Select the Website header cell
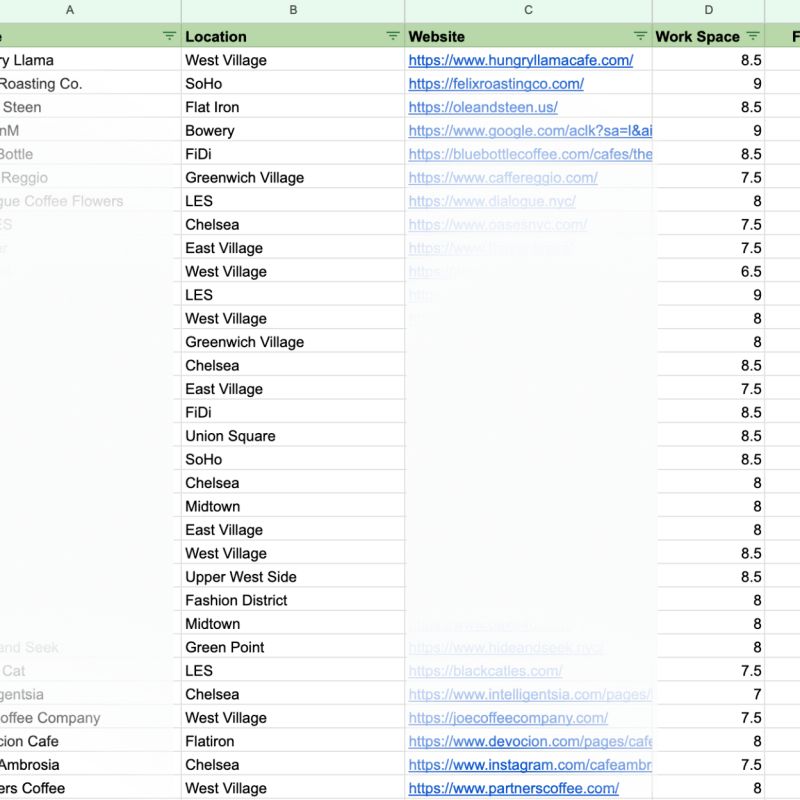 tap(528, 36)
